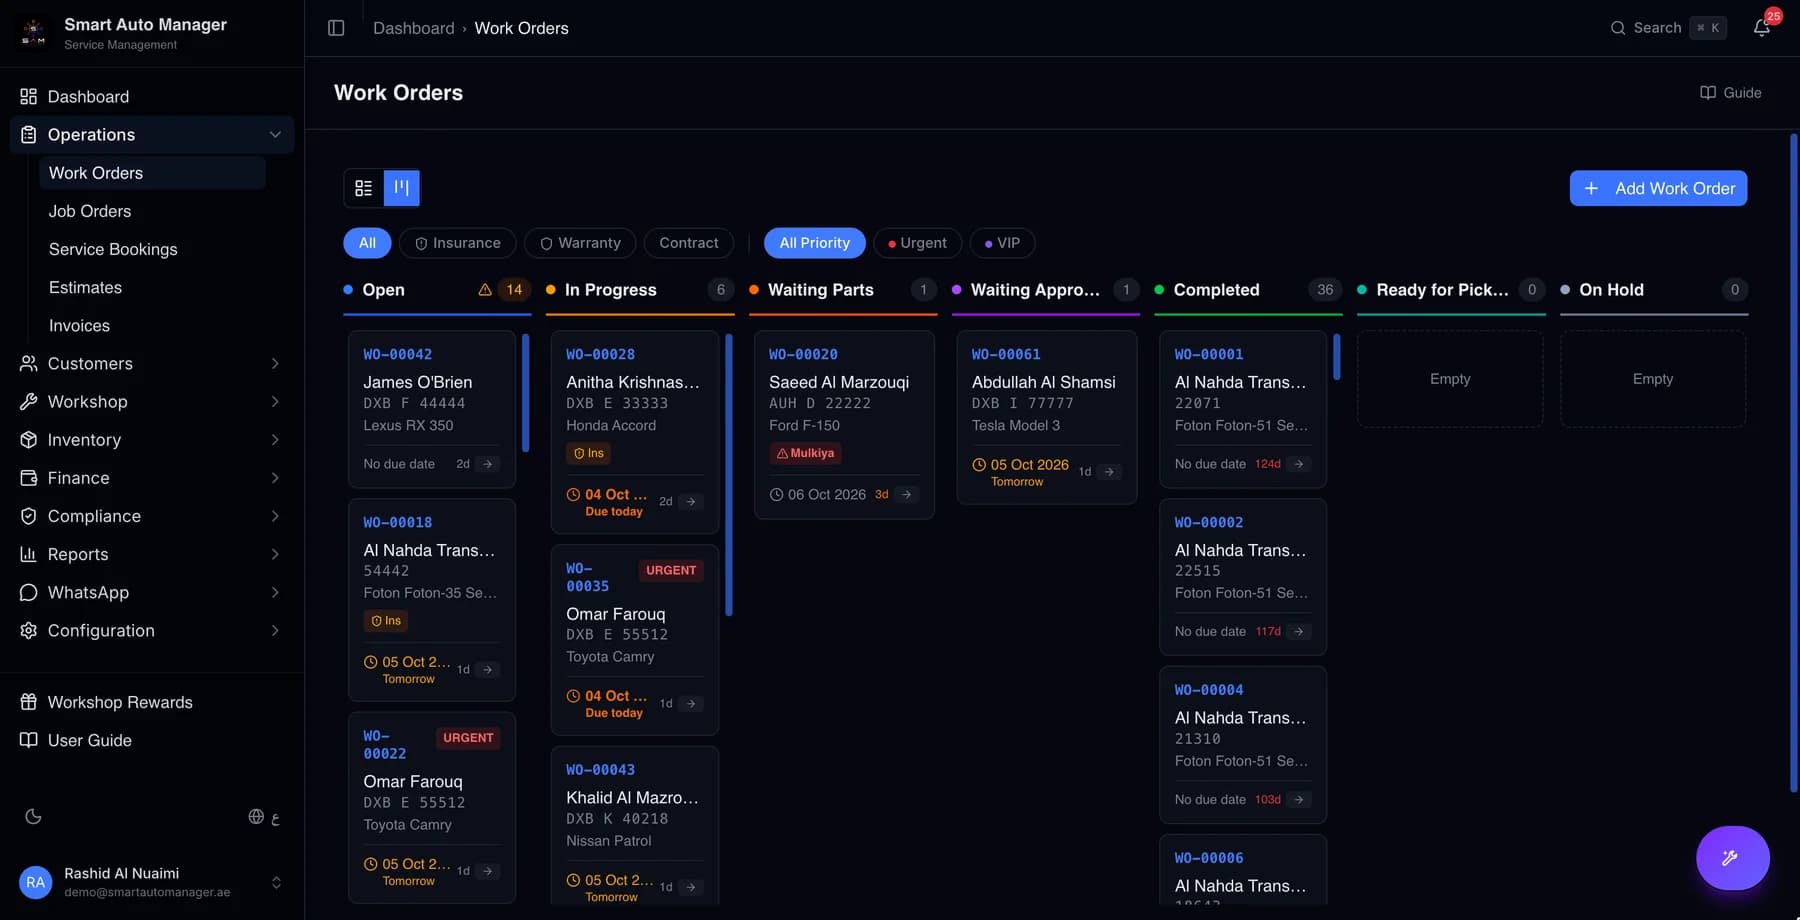Toggle dark mode moon icon
The image size is (1800, 920).
pos(33,817)
